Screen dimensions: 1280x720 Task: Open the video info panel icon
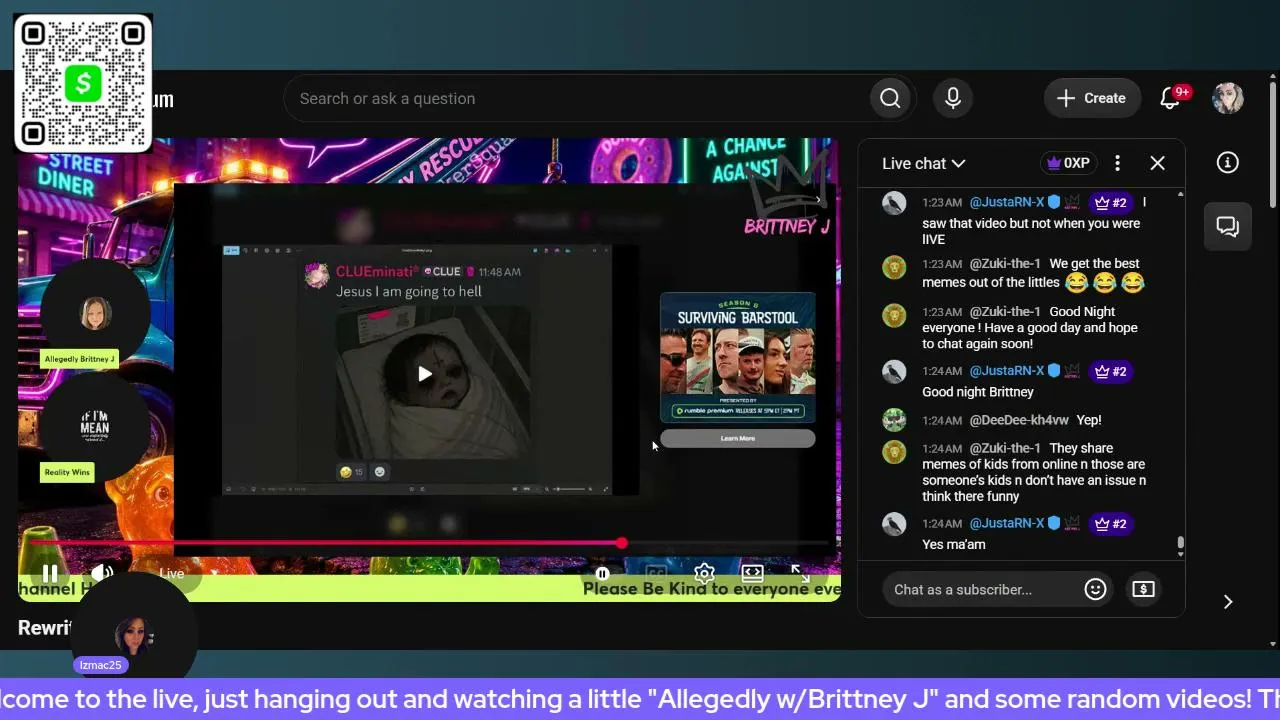1228,163
